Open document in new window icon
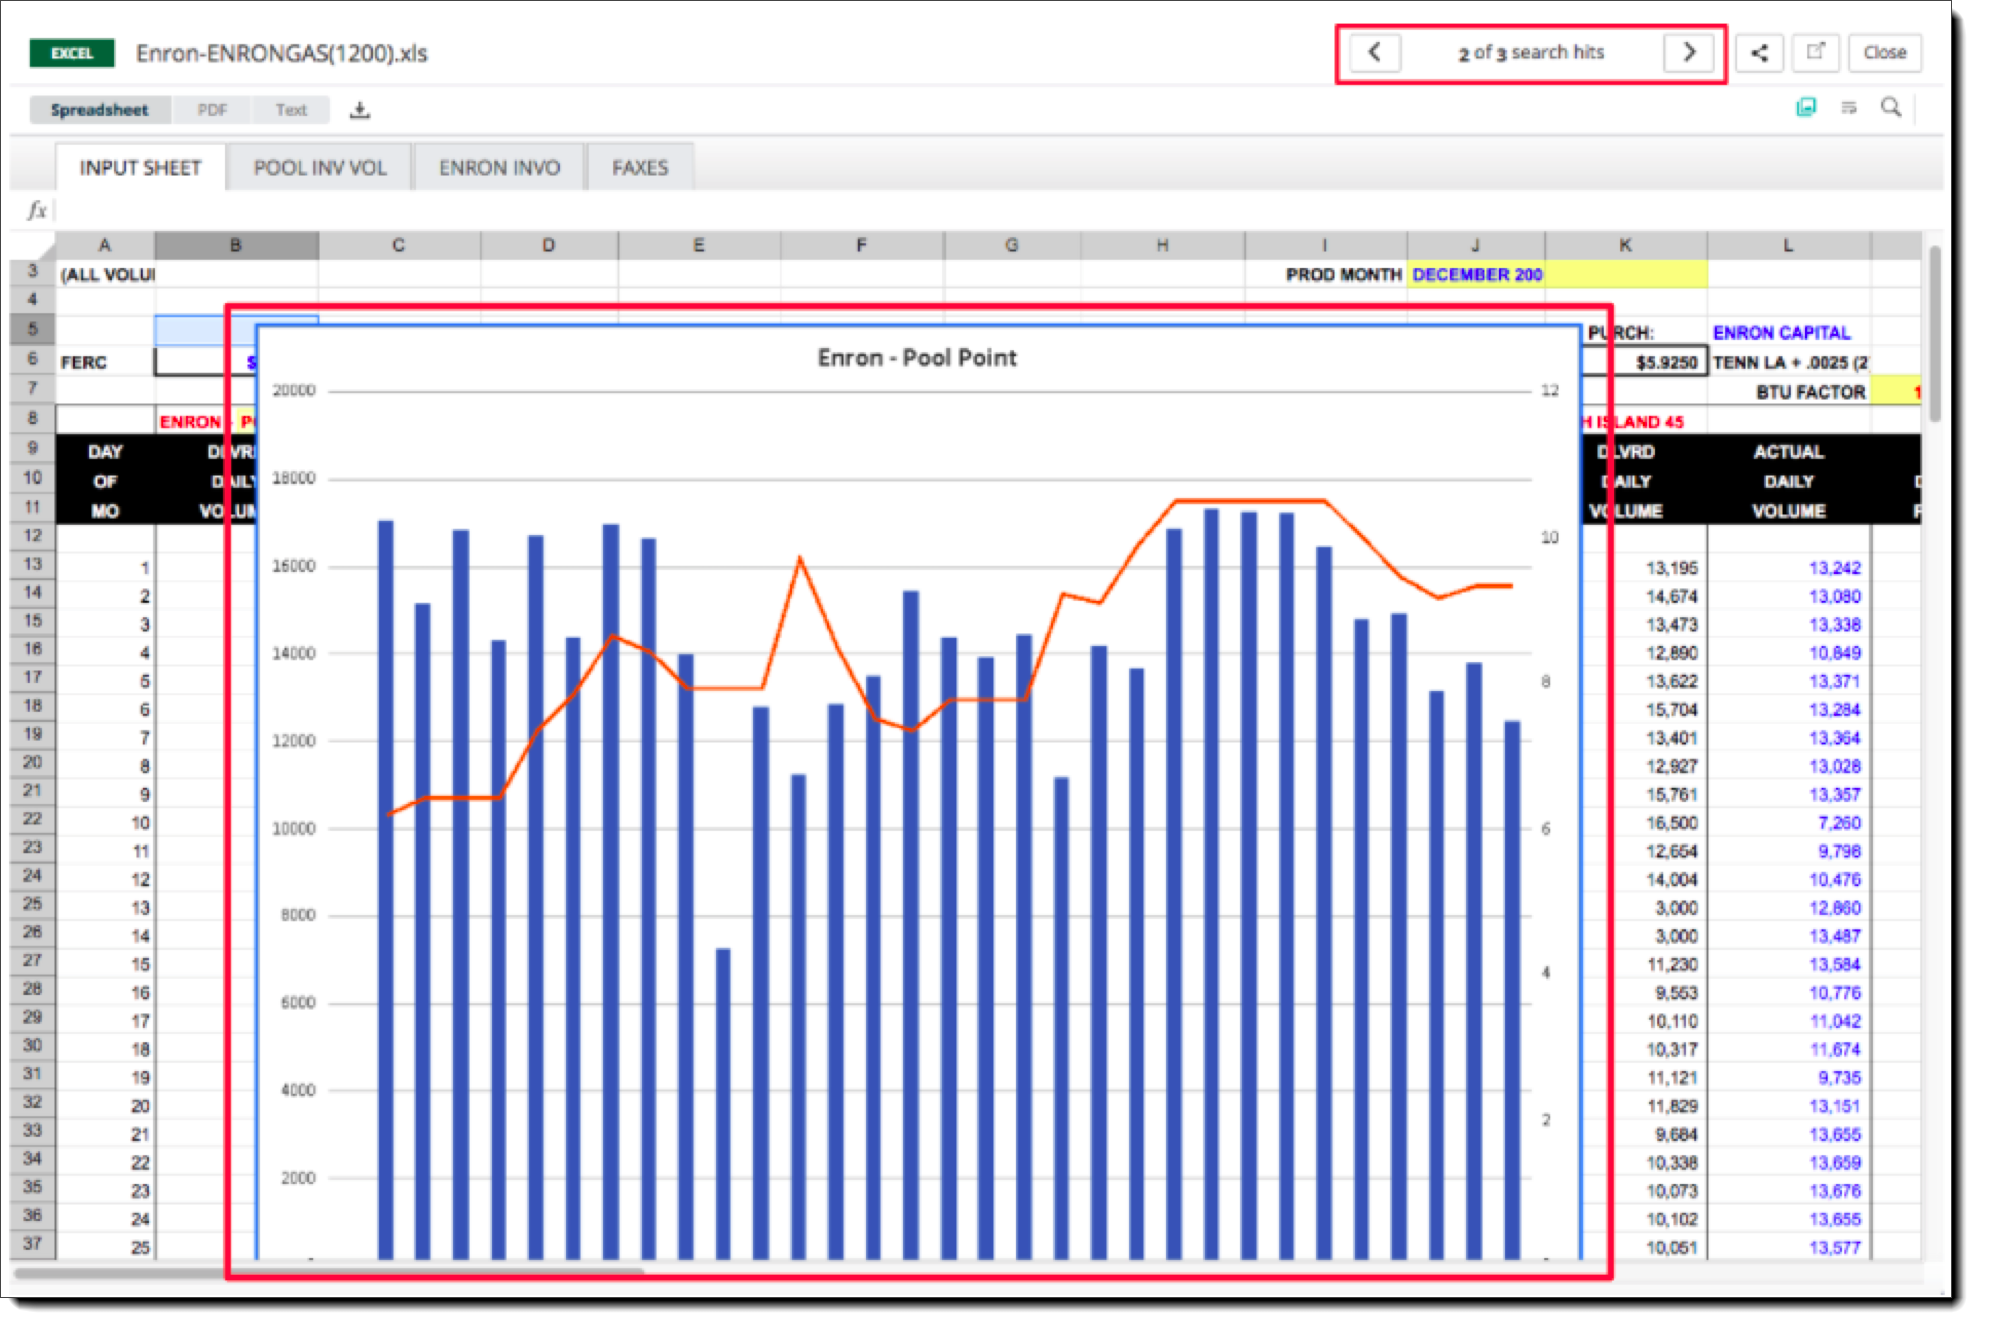 click(1815, 52)
